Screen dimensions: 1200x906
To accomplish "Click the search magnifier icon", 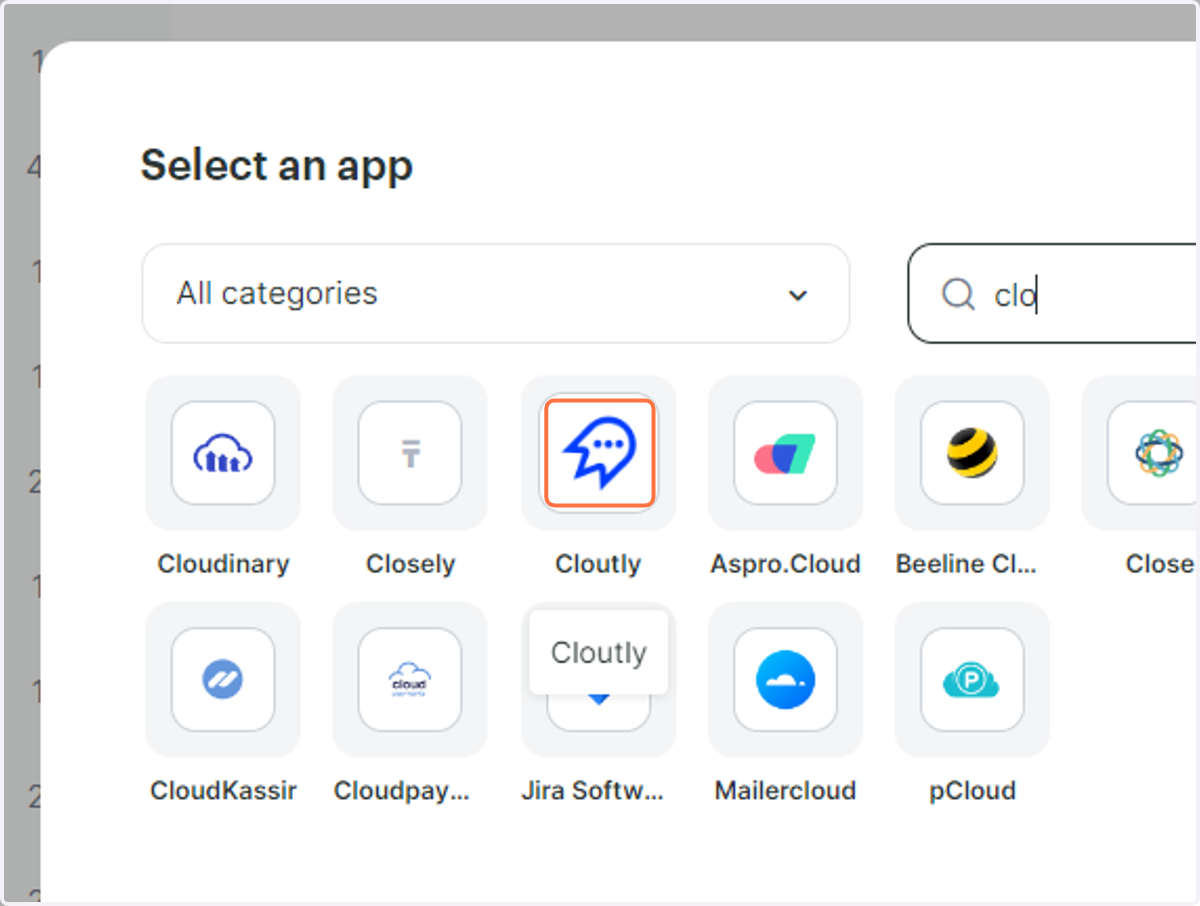I will click(x=958, y=294).
